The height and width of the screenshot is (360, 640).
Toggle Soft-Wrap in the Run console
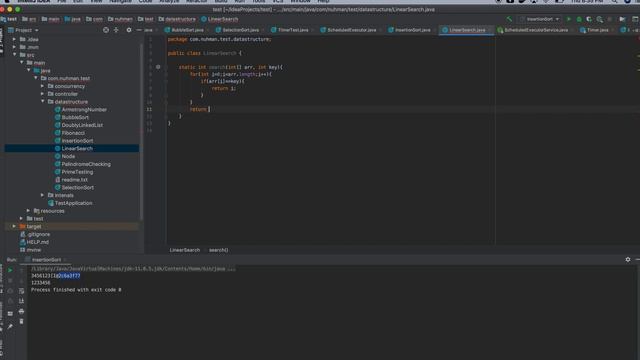21,291
